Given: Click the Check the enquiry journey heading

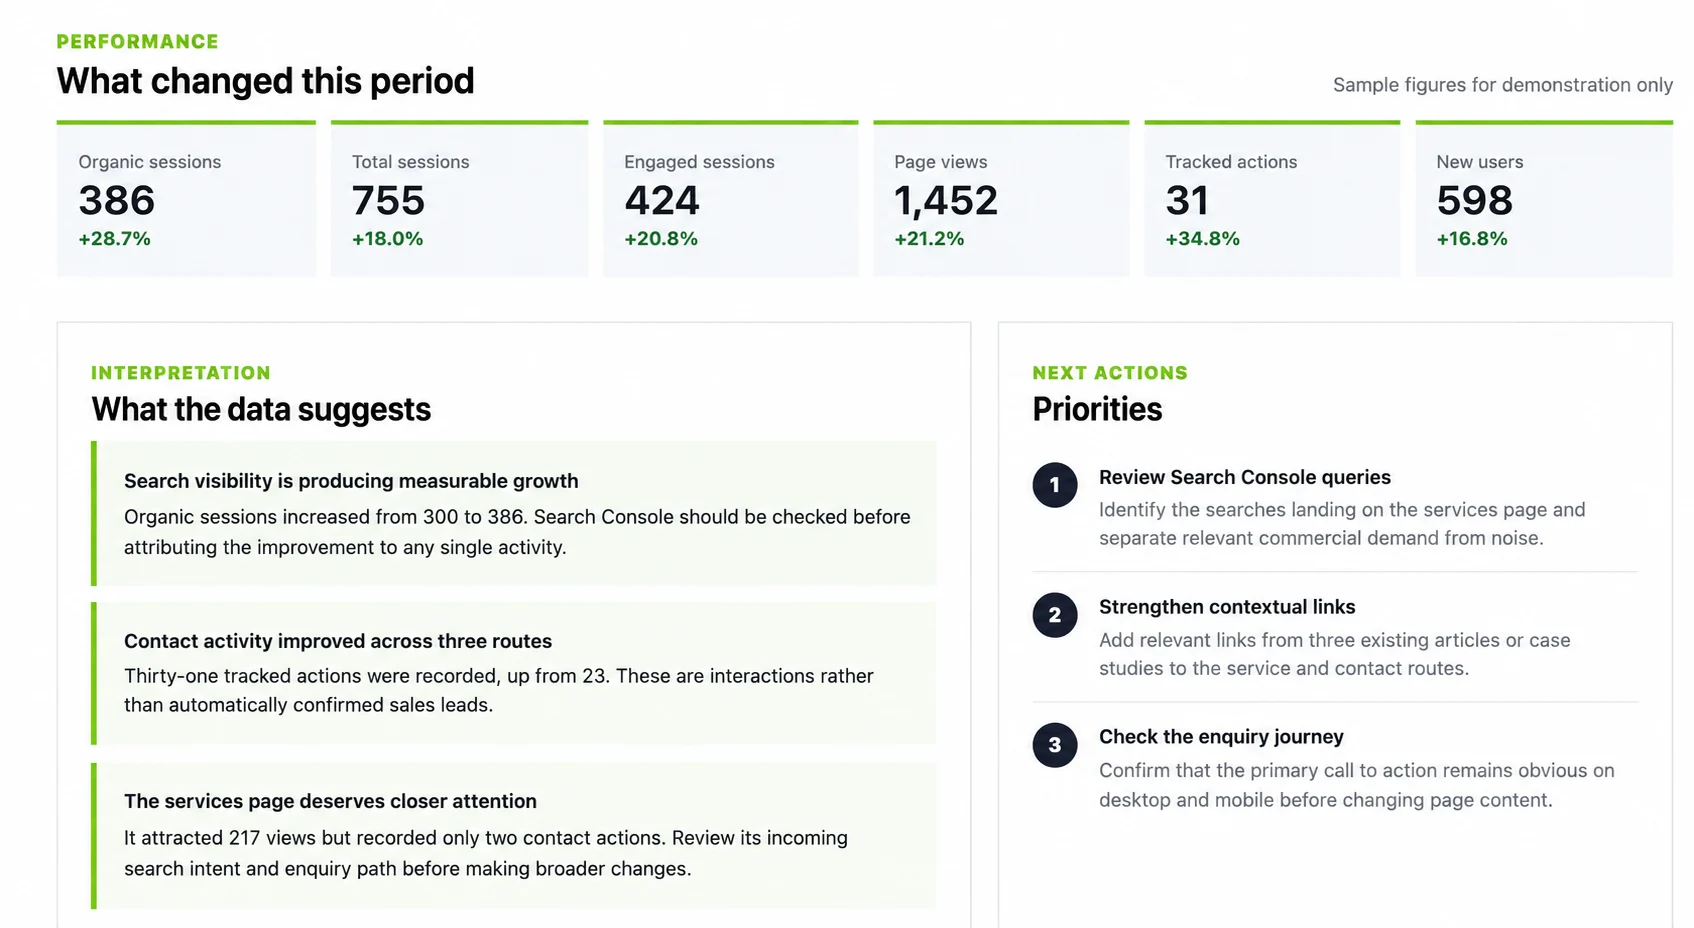Looking at the screenshot, I should point(1221,737).
